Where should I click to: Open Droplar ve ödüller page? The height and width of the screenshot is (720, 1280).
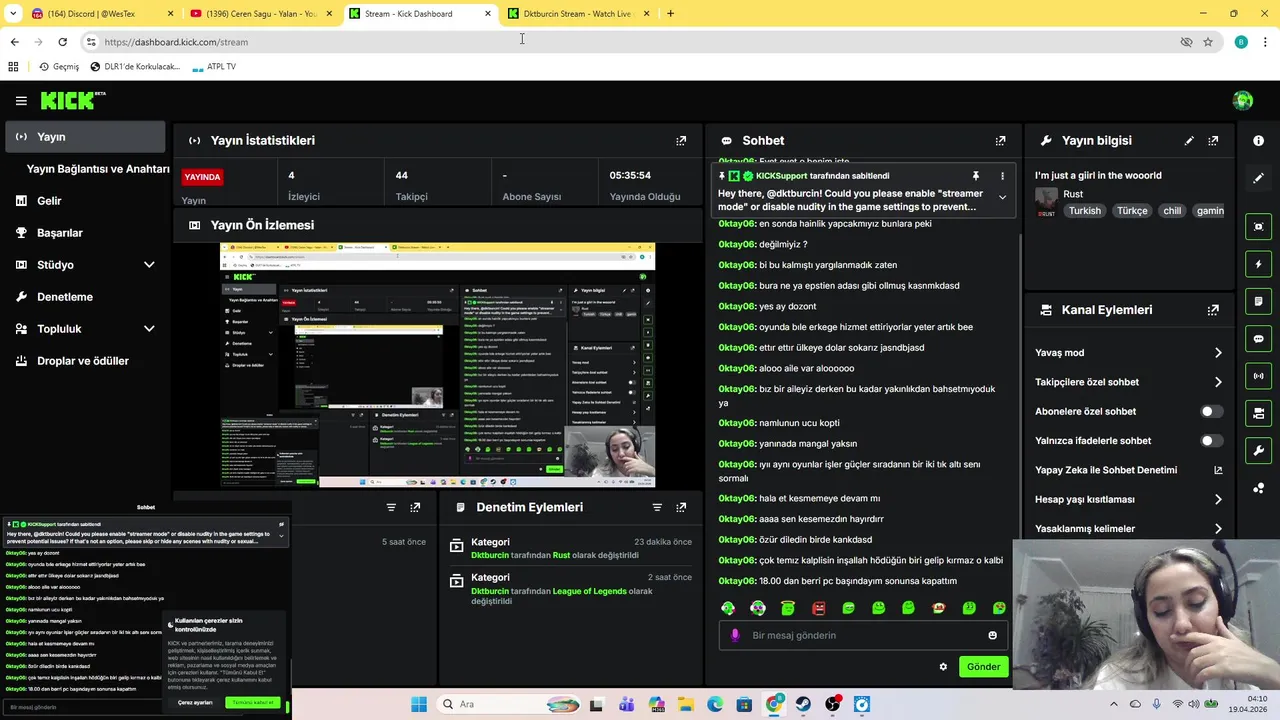click(x=85, y=361)
